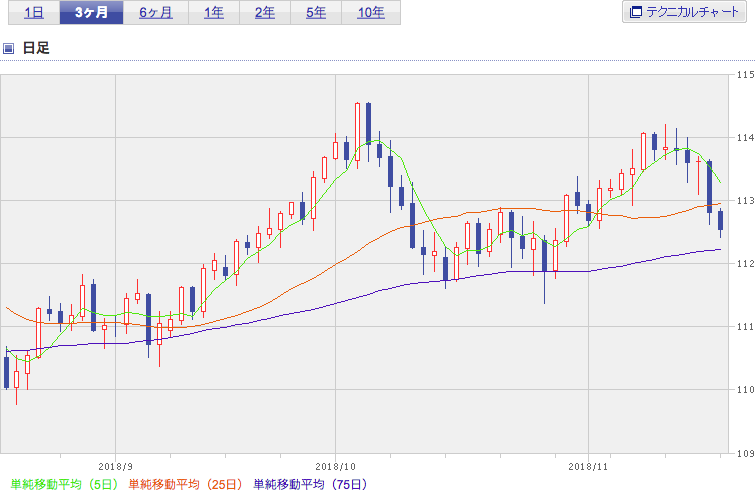Switch to the 1日 time range tab
755x493 pixels.
tap(34, 12)
